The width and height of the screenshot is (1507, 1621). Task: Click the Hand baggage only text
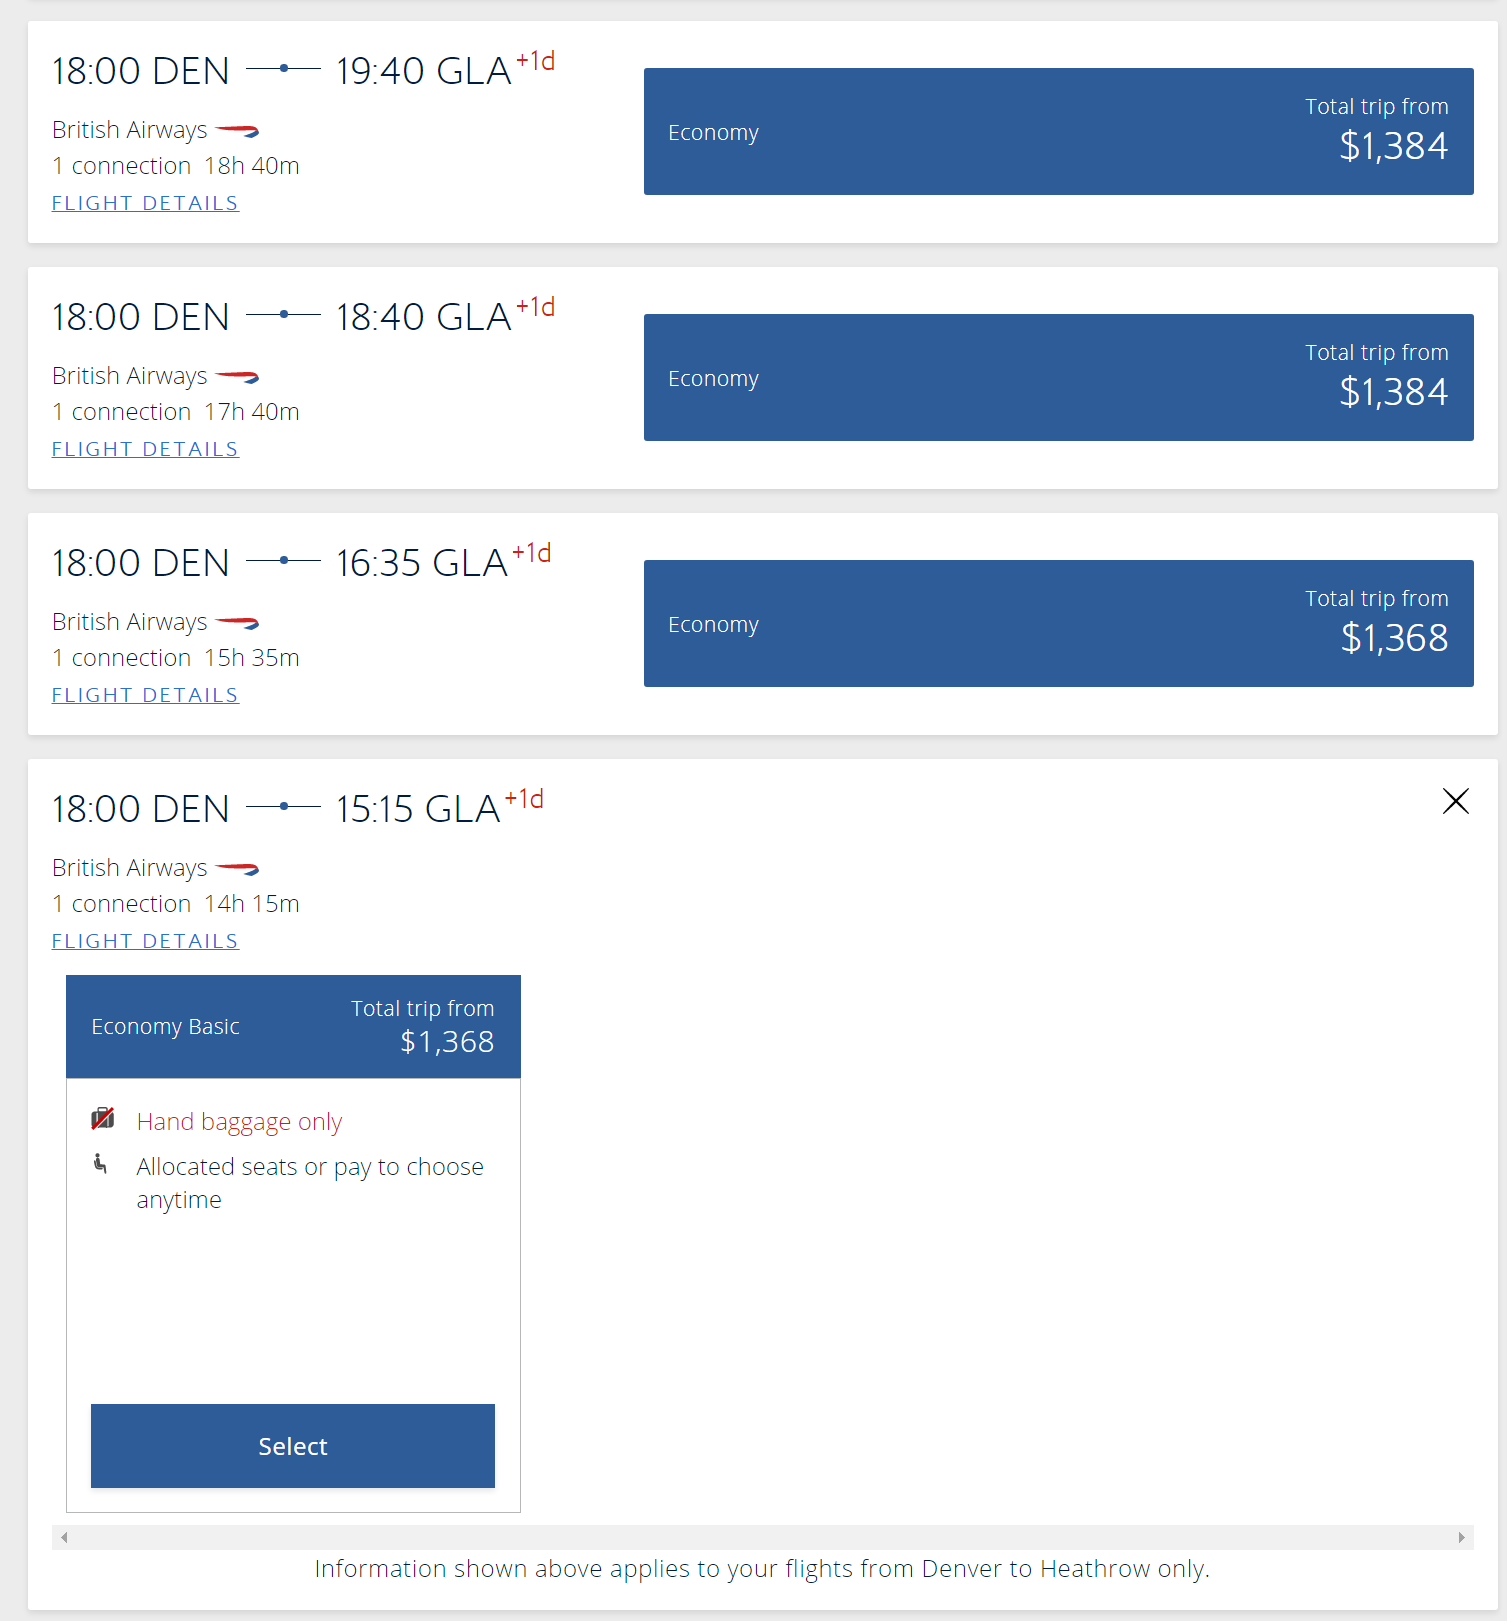(239, 1122)
